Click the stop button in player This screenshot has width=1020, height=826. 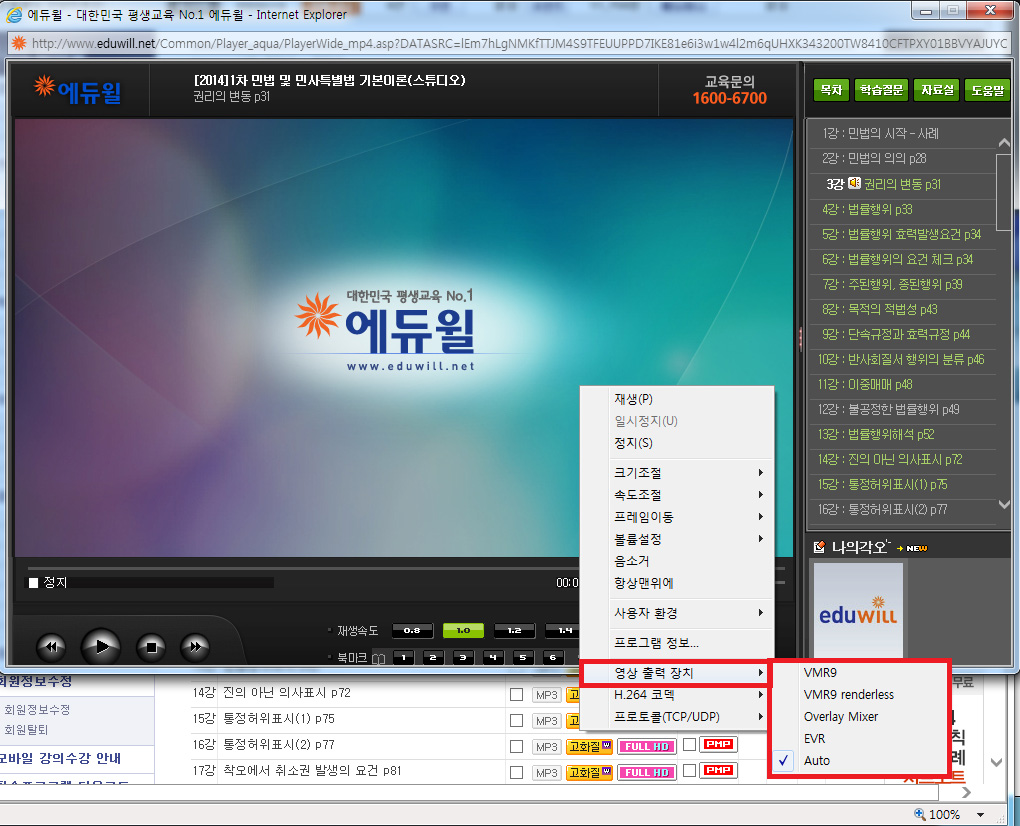[x=150, y=647]
